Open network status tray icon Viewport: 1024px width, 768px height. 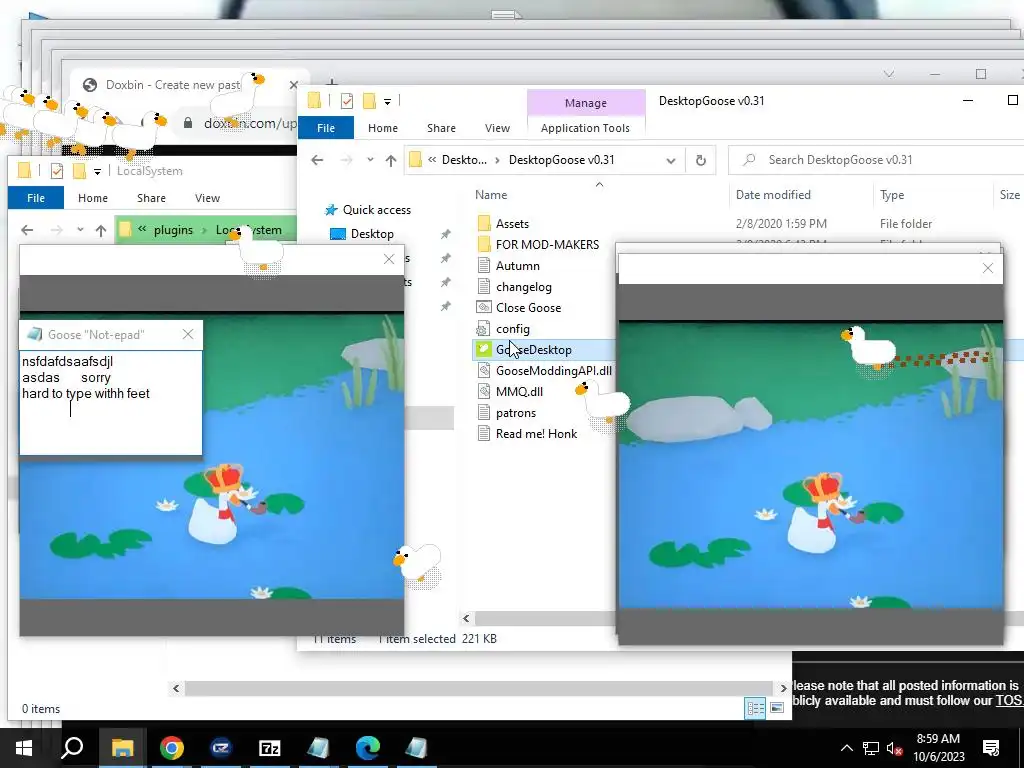[871, 748]
